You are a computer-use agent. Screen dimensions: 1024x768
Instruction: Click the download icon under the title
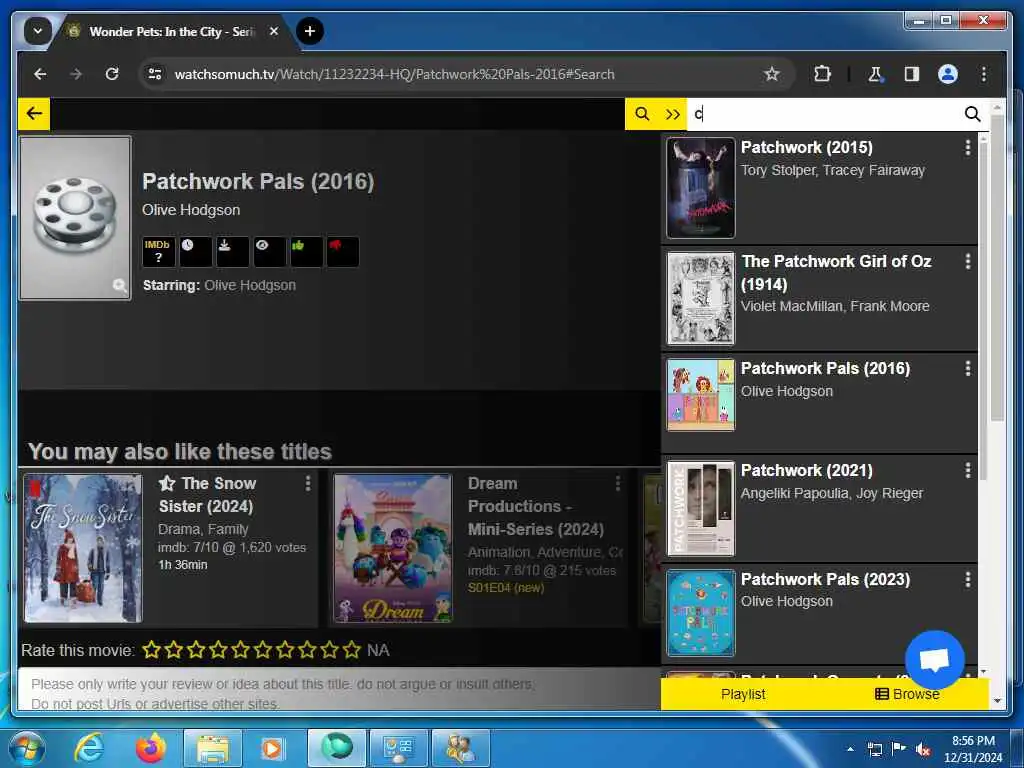coord(232,251)
